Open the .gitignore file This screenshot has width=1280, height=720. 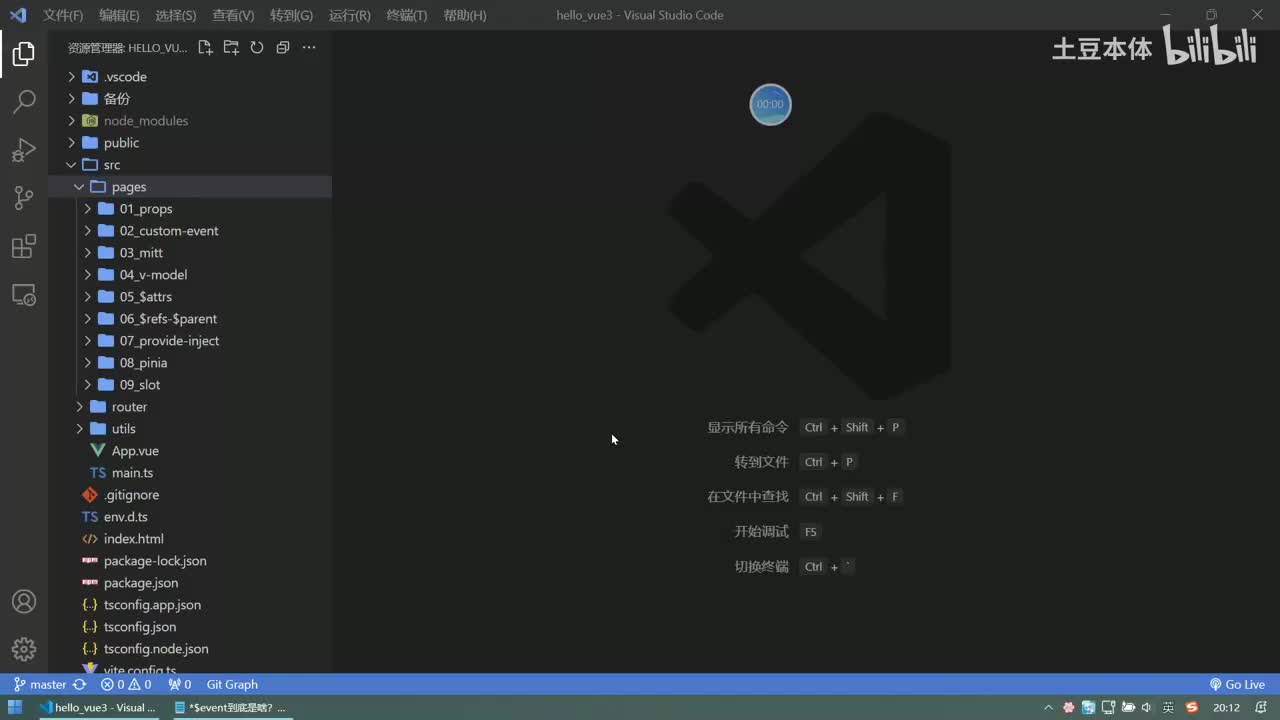pos(190,495)
